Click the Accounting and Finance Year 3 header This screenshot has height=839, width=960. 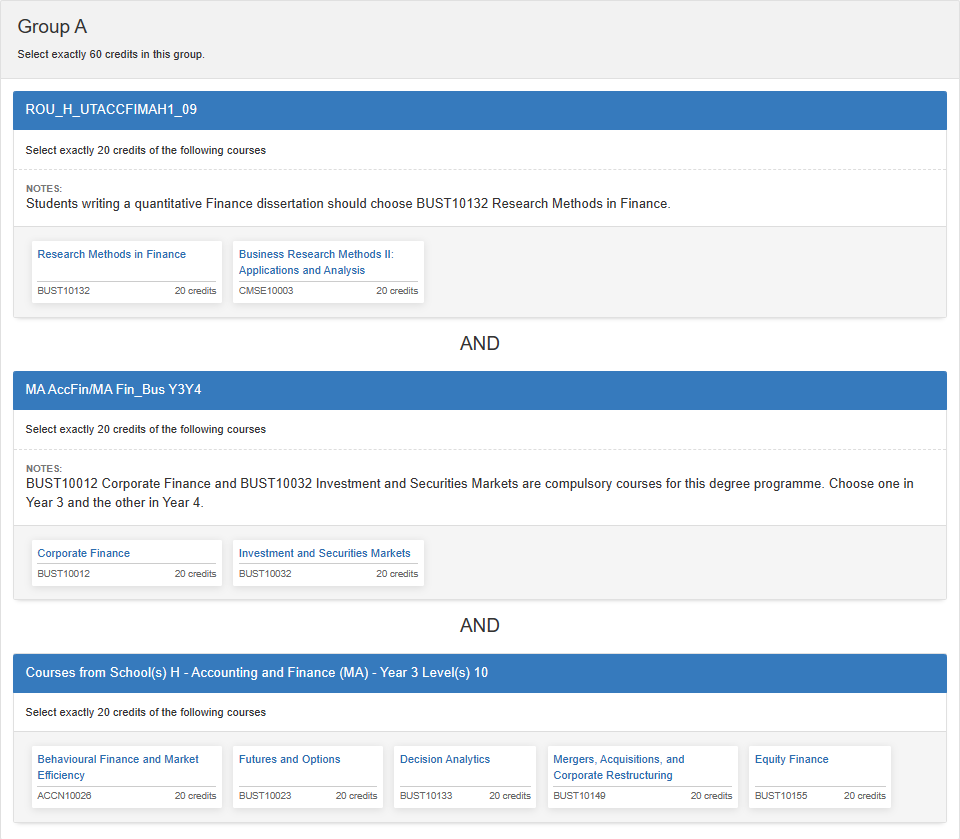pos(480,673)
